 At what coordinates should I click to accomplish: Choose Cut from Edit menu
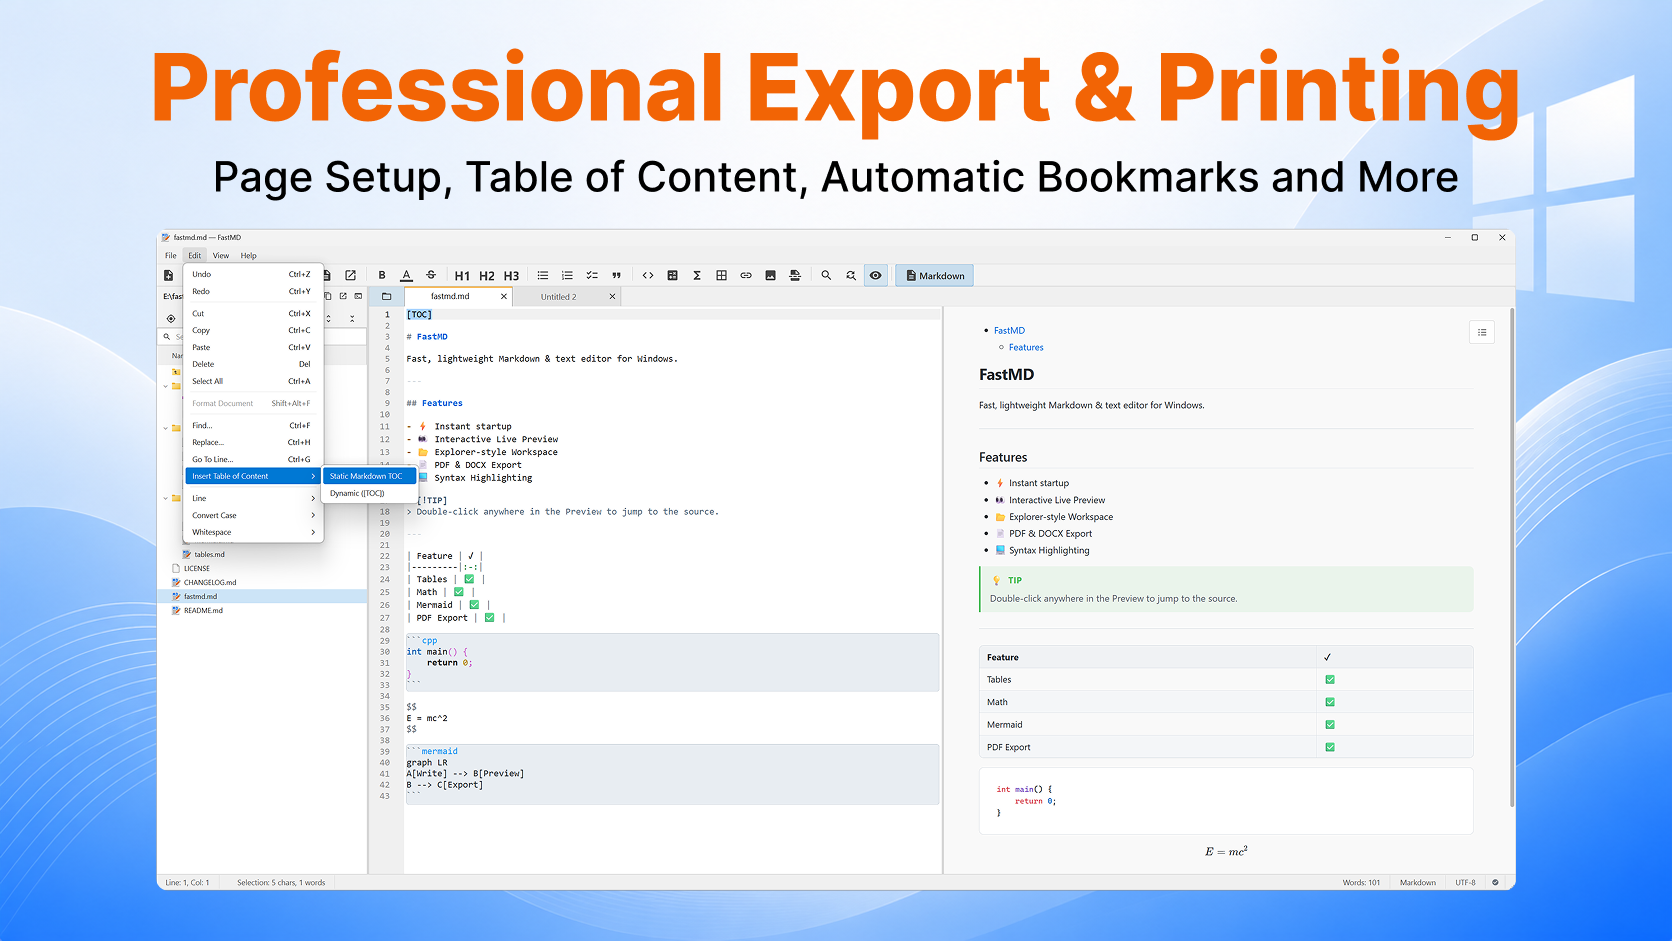pos(252,313)
